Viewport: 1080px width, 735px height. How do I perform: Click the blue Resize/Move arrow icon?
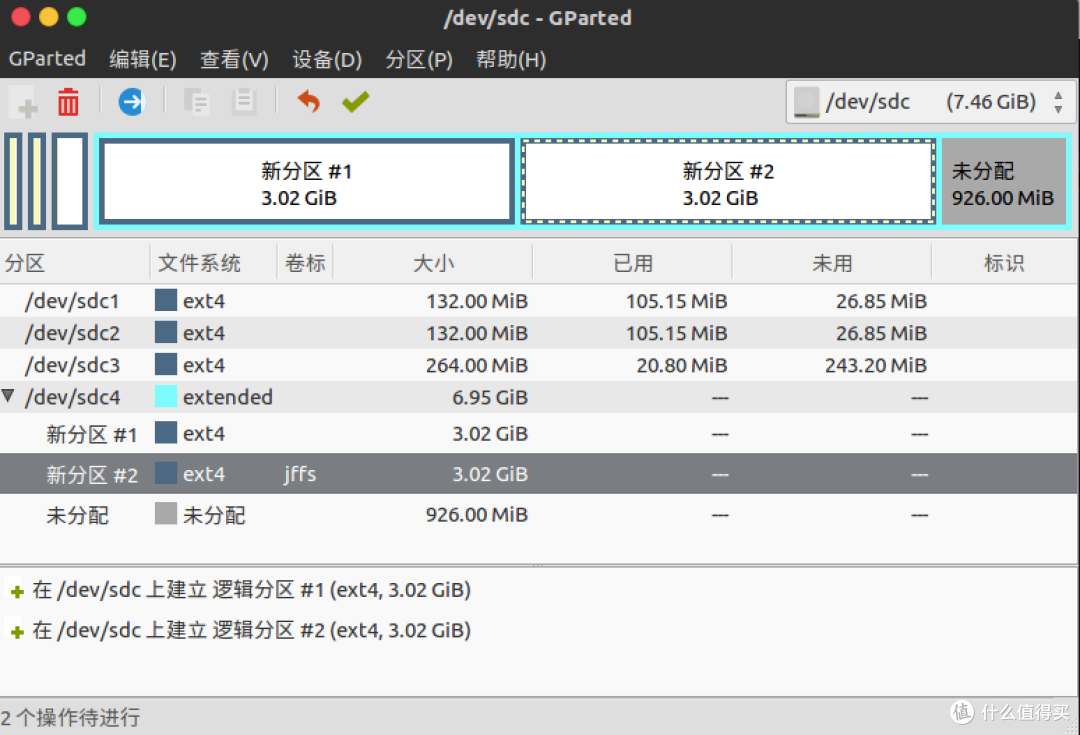pyautogui.click(x=131, y=101)
